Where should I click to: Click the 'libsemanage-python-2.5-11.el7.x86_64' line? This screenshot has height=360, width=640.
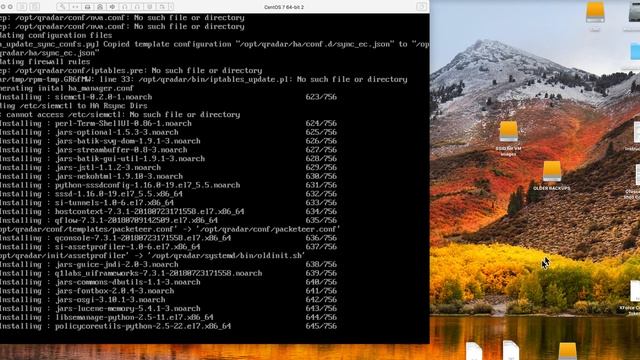[168, 317]
